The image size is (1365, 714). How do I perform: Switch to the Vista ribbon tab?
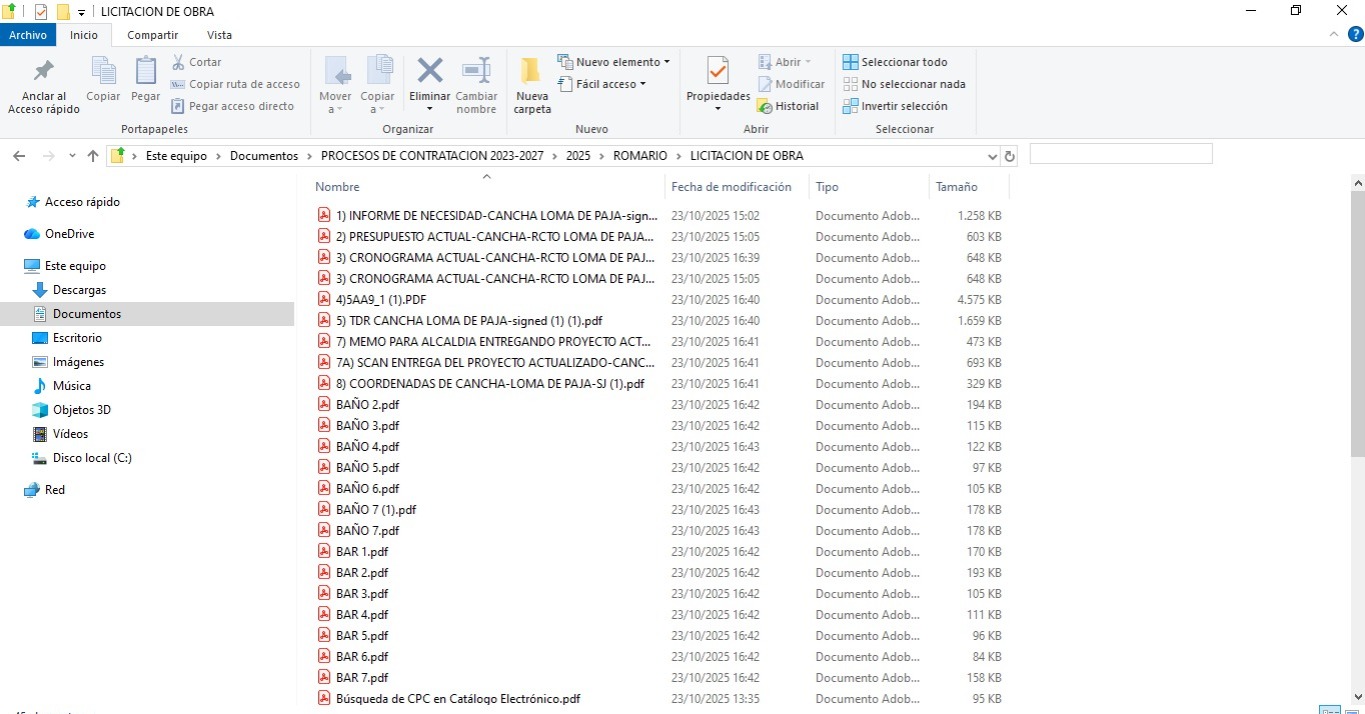pos(219,35)
